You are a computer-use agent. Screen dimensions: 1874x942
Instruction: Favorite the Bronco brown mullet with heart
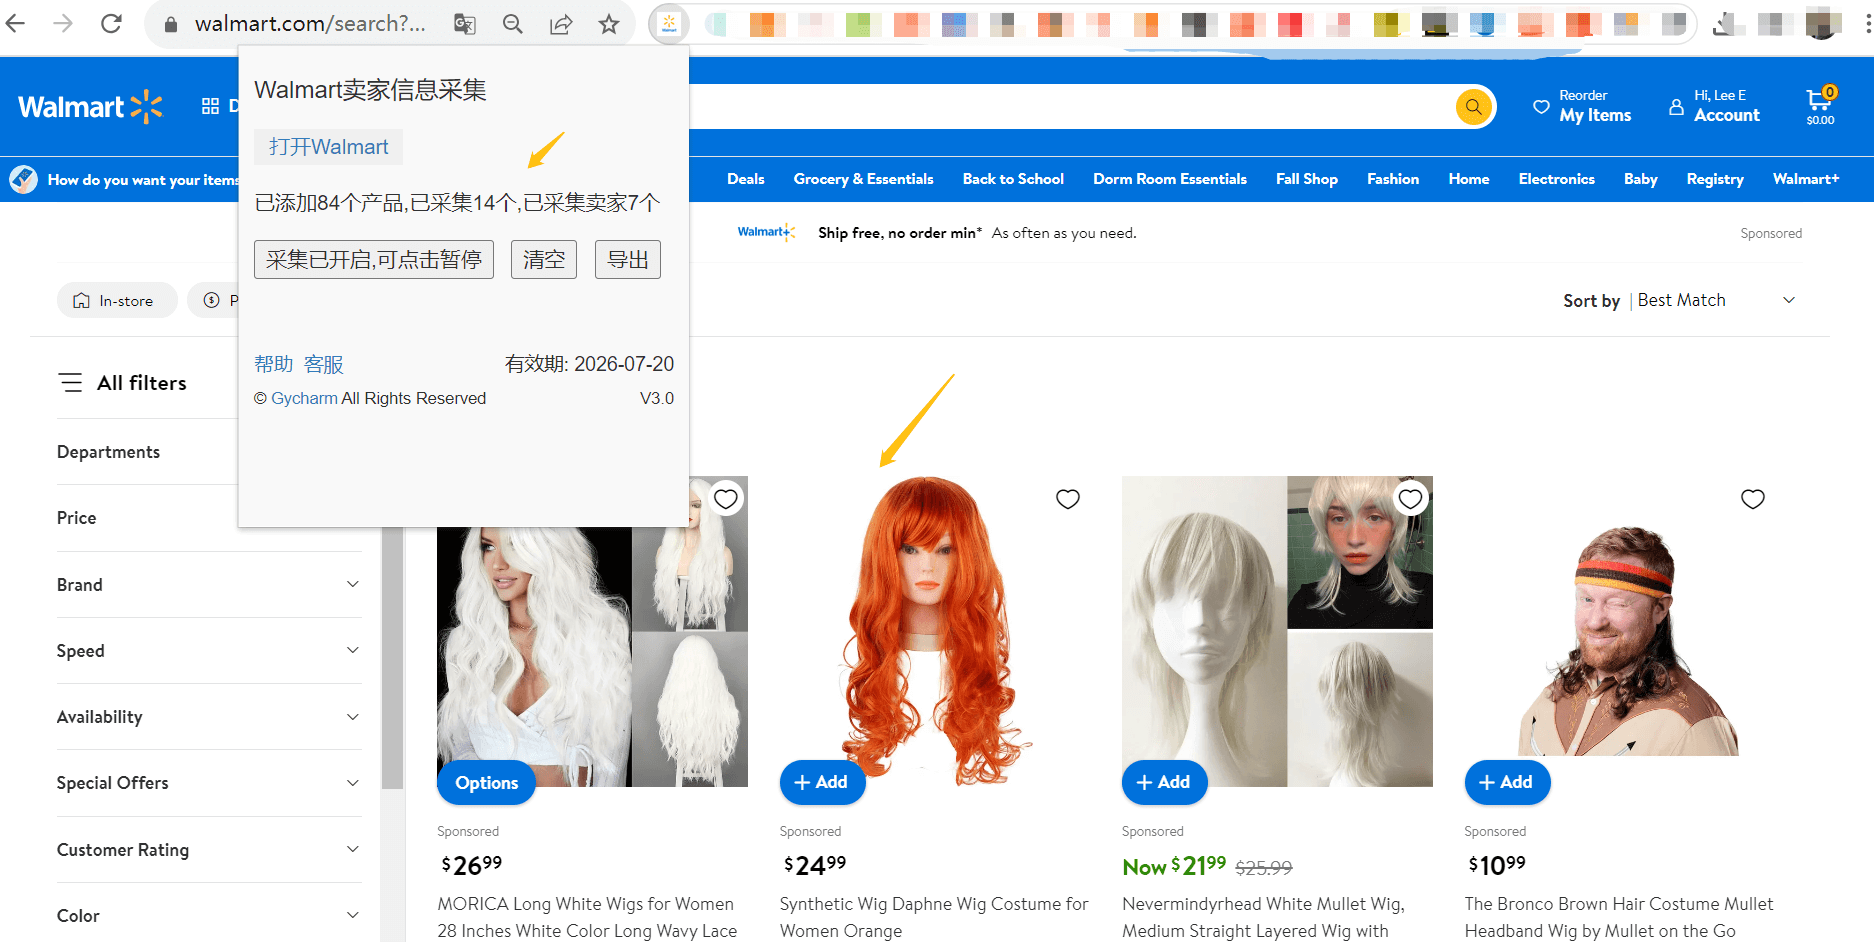(1753, 498)
